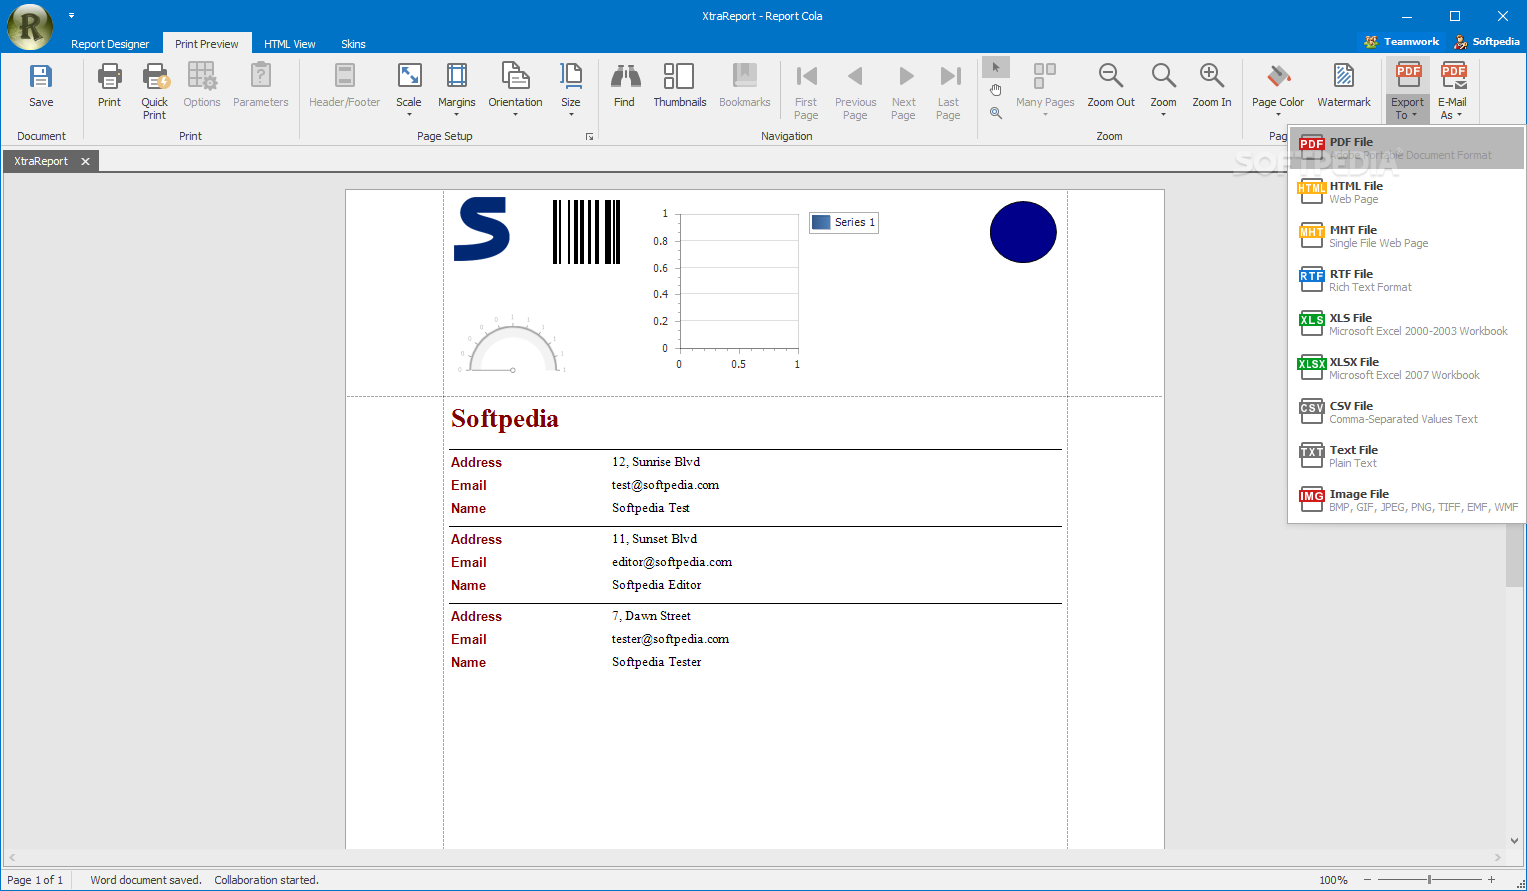
Task: Open the Scale tool
Action: point(409,90)
